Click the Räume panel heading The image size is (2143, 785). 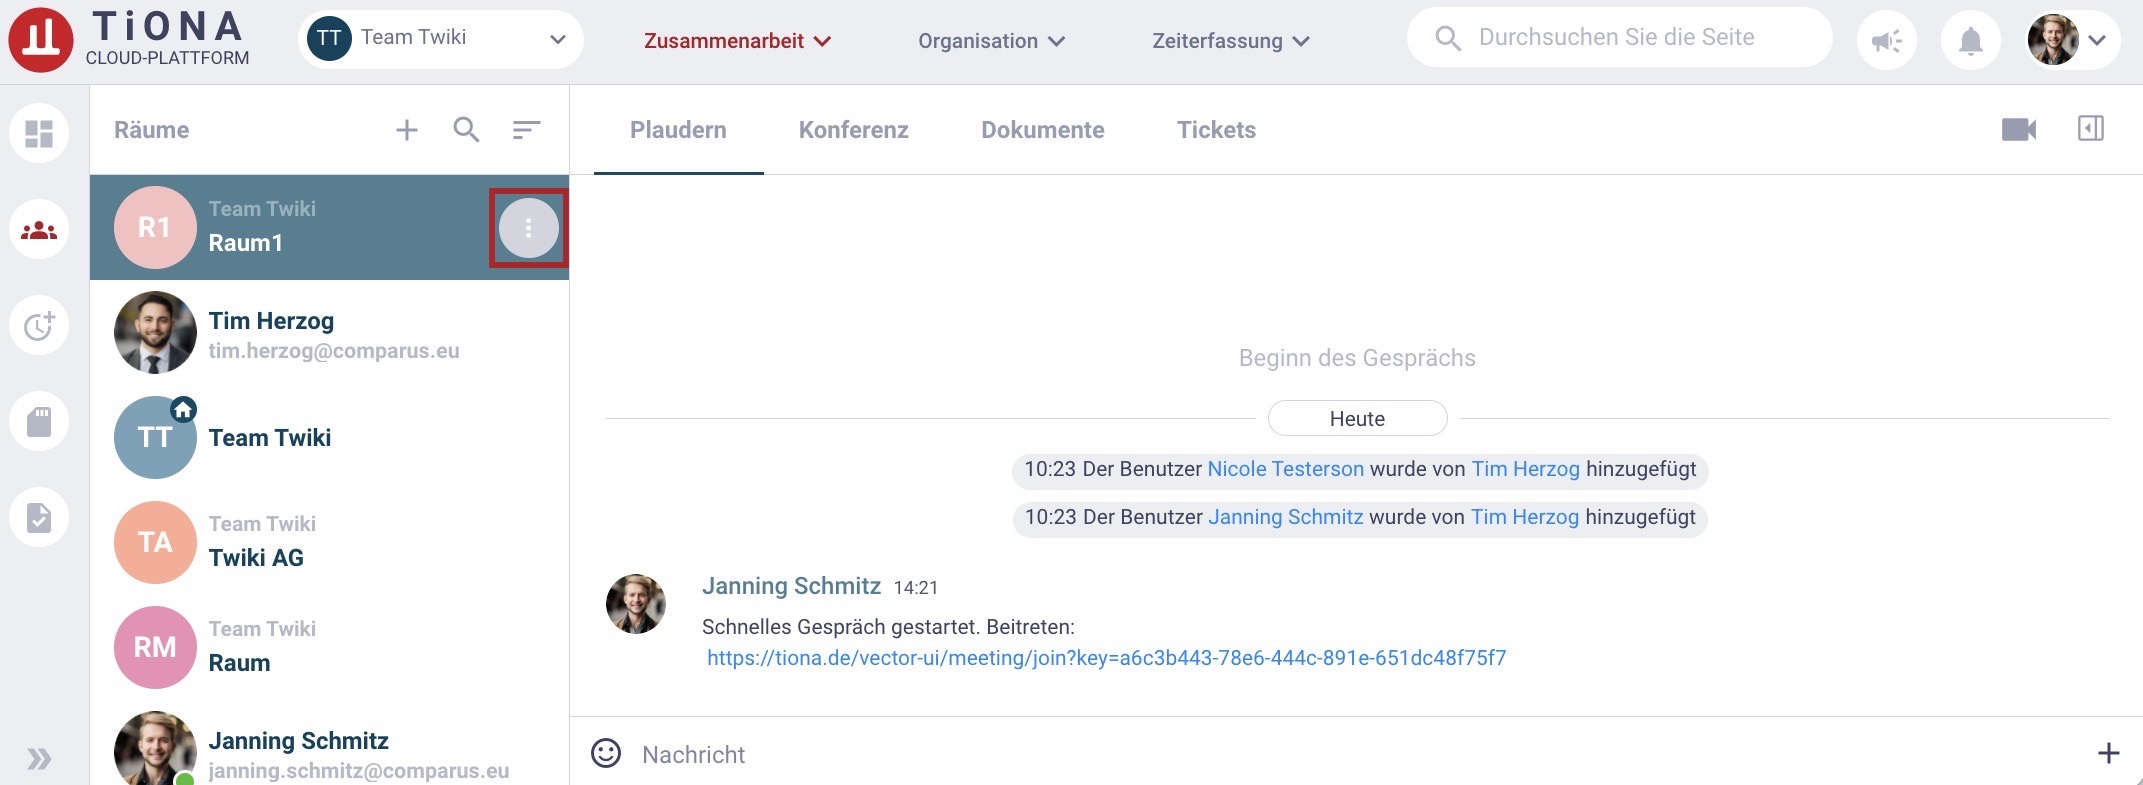(x=151, y=130)
